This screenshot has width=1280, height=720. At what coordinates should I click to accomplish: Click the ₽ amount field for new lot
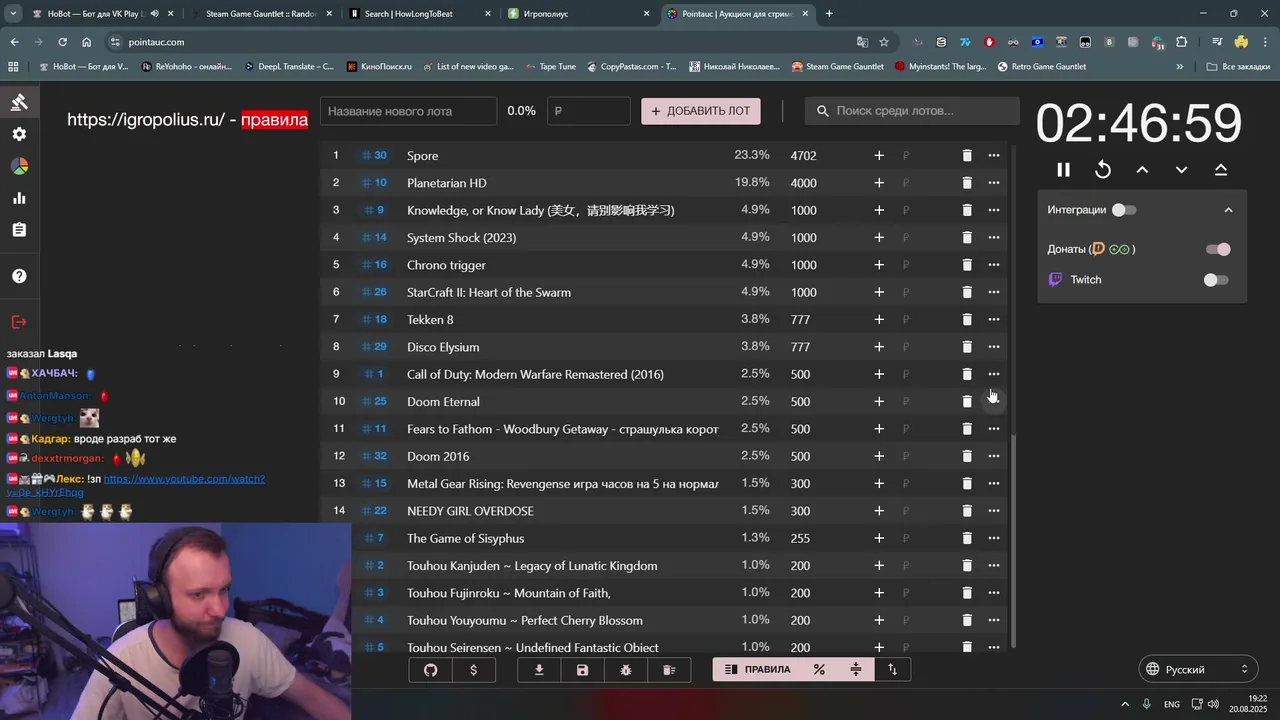589,111
